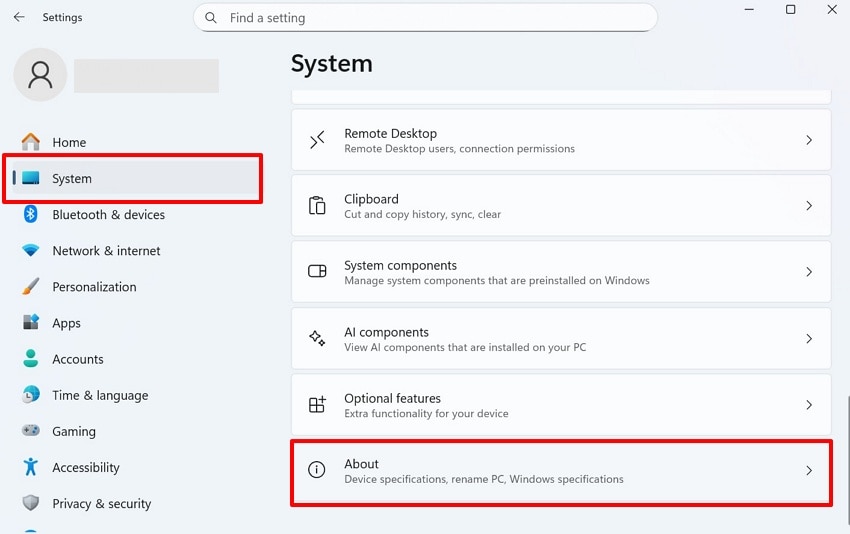
Task: Open the AI components title
Action: point(387,332)
